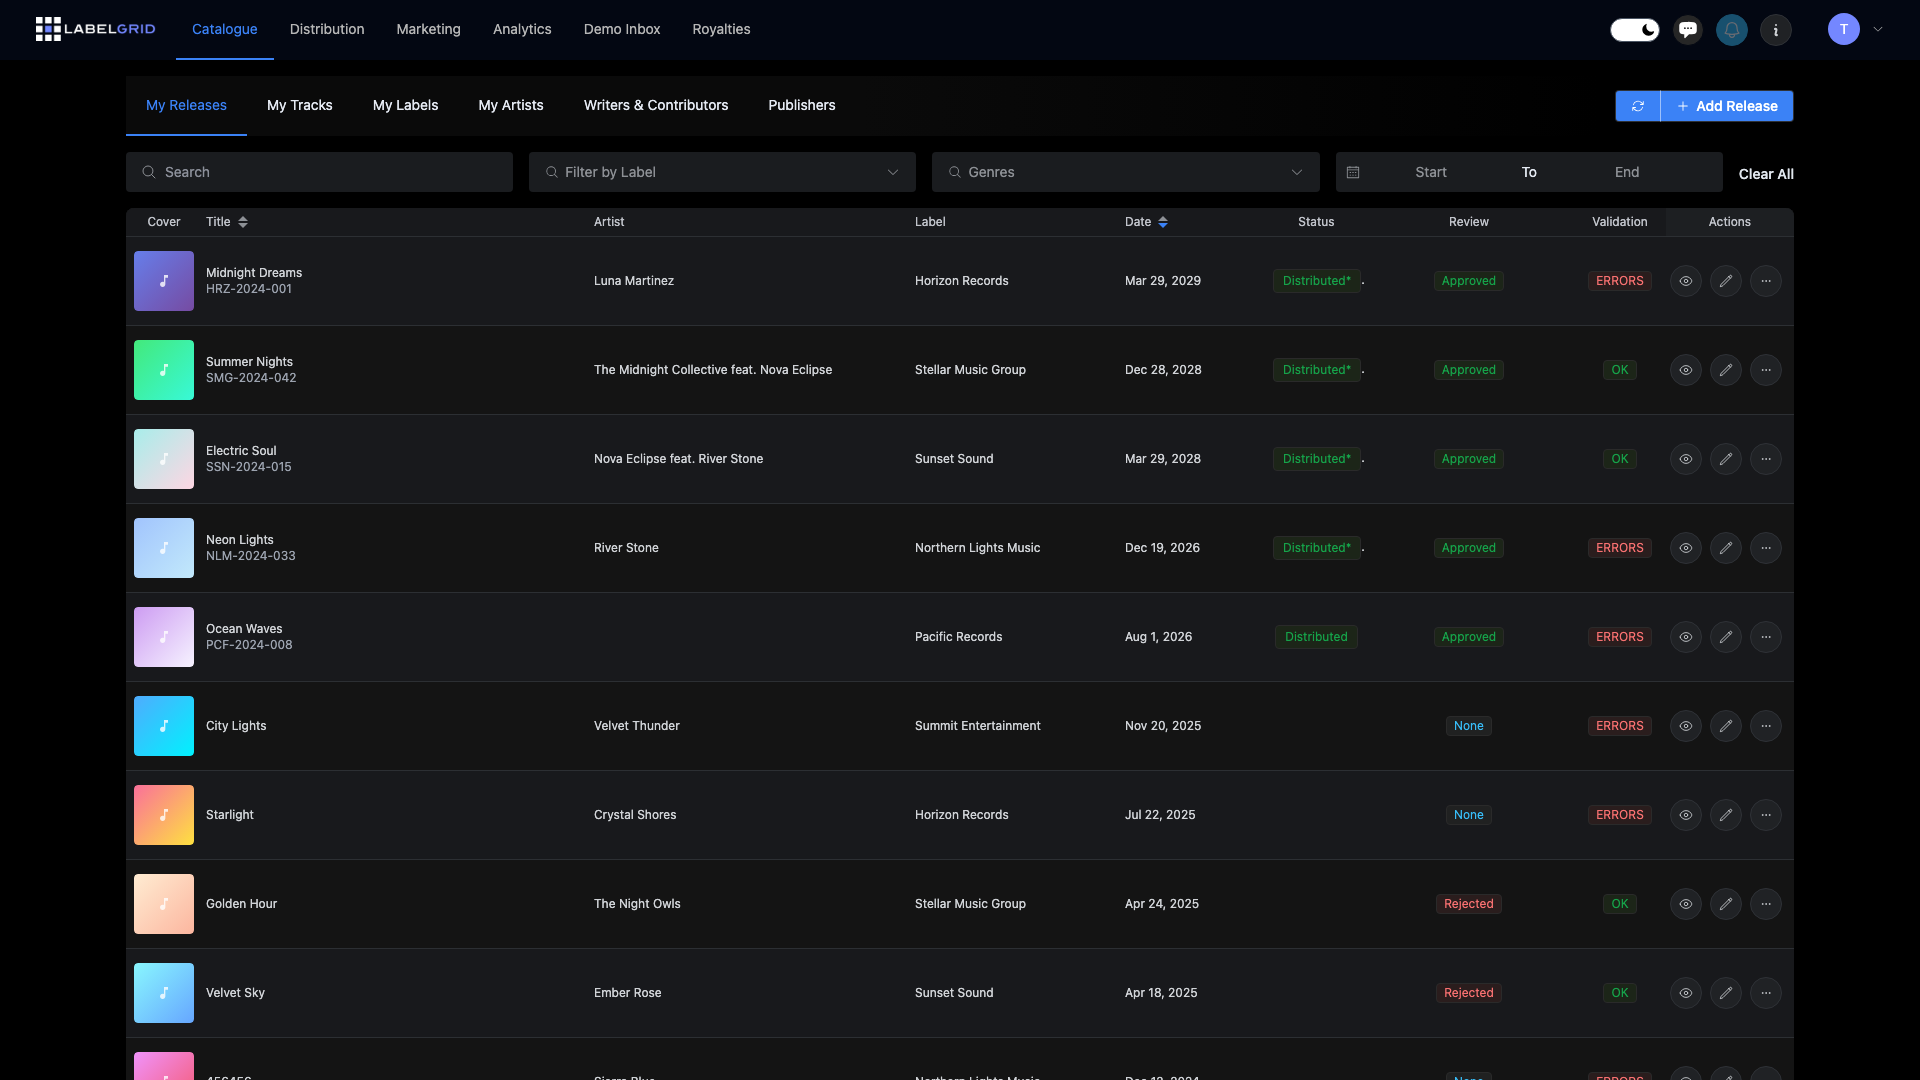Edit the Golden Hour release
This screenshot has width=1920, height=1080.
pos(1726,904)
